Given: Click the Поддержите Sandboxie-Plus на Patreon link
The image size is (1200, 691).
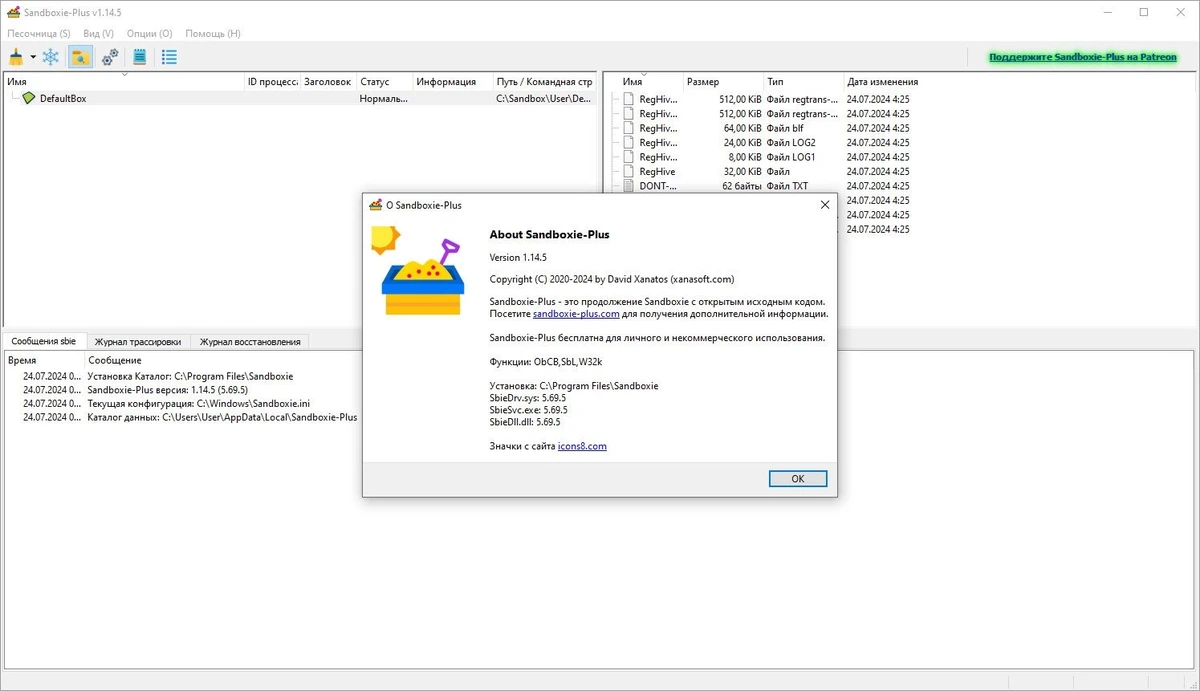Looking at the screenshot, I should coord(1083,58).
